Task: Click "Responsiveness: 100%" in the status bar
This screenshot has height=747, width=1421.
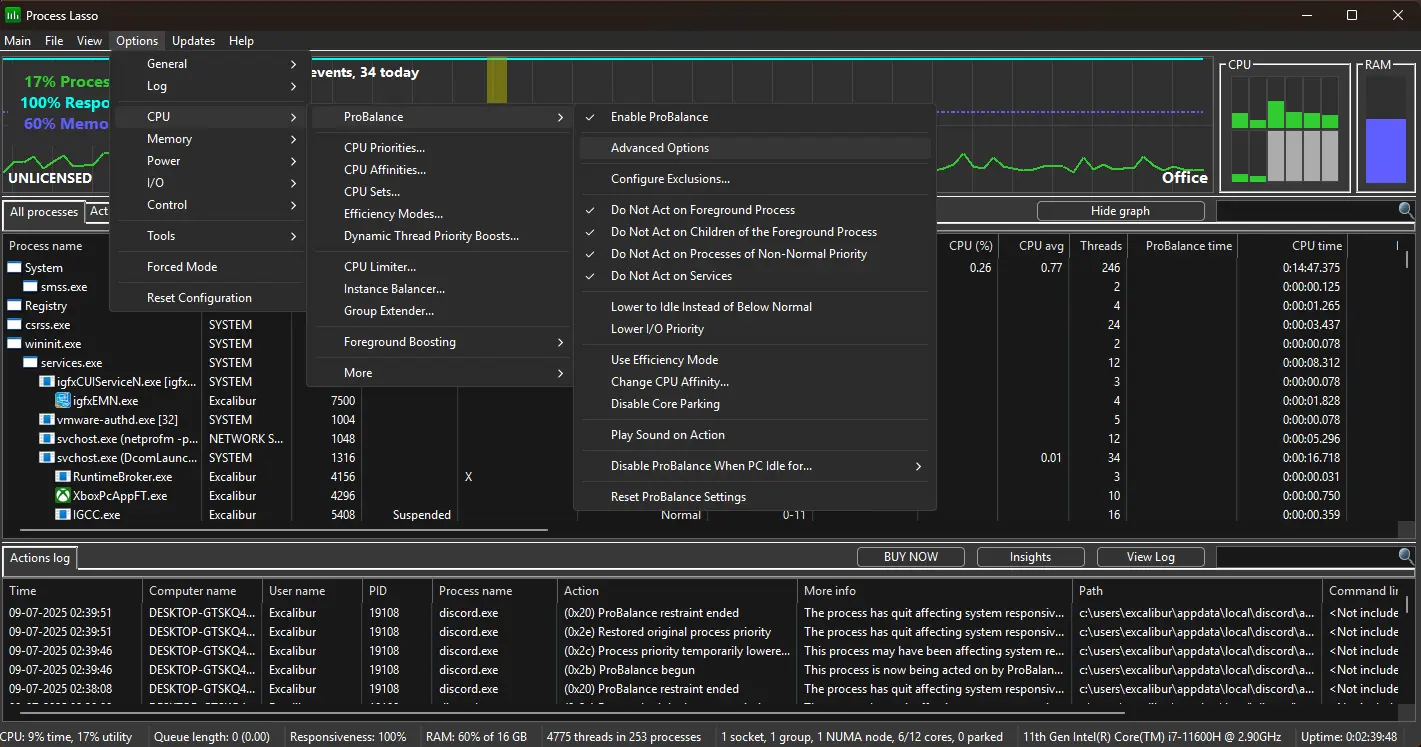Action: point(348,737)
